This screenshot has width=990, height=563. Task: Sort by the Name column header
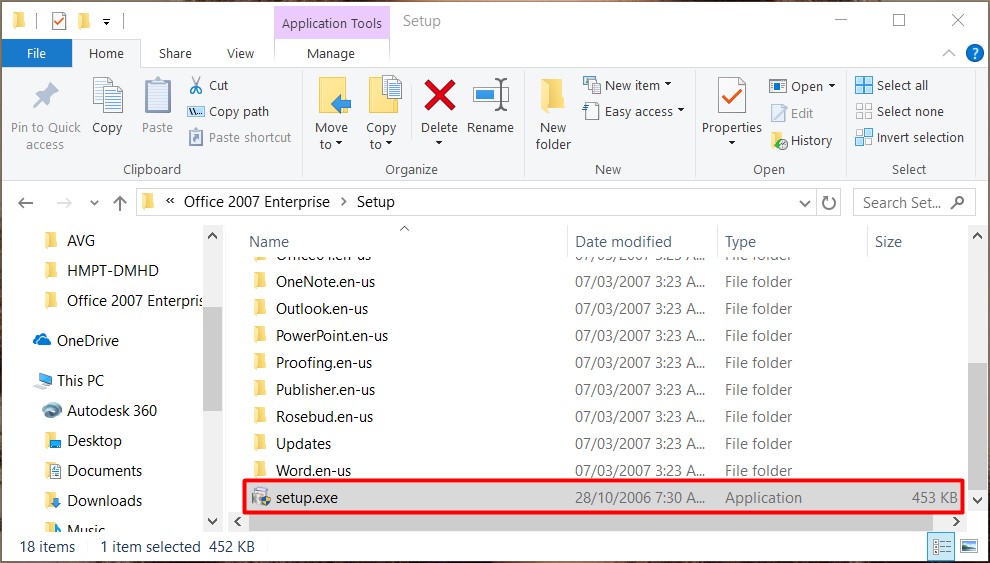(x=269, y=242)
